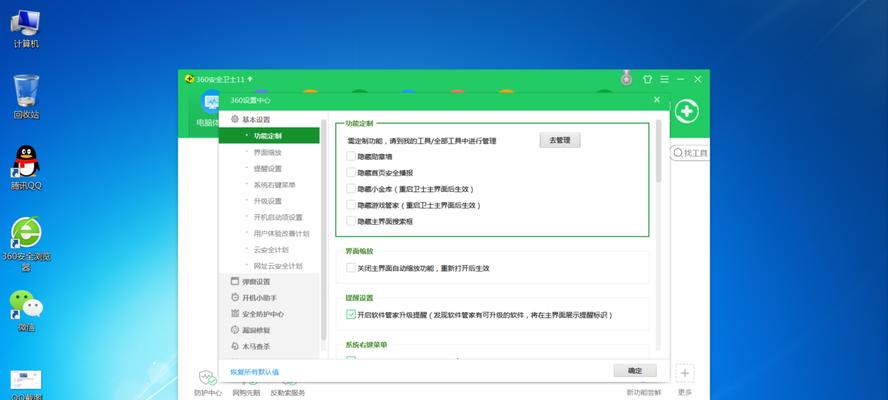Enable 隐藏游戏管家 checkbox

point(351,205)
